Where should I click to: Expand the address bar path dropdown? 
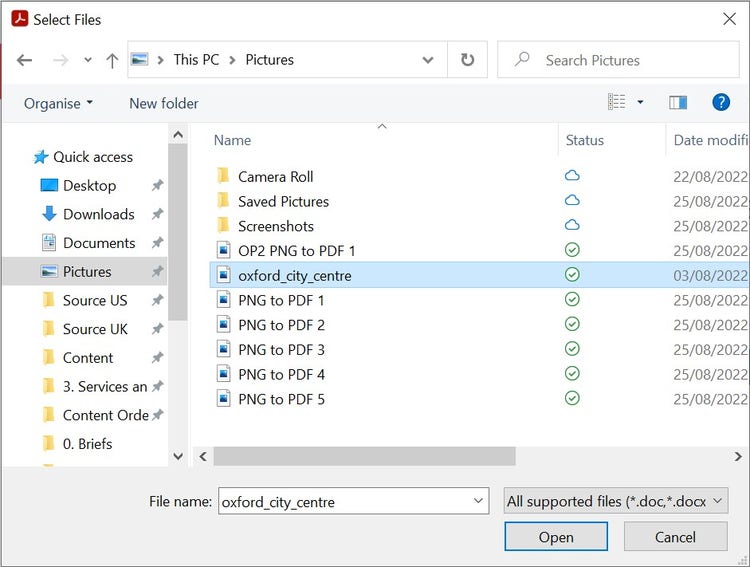pos(428,60)
